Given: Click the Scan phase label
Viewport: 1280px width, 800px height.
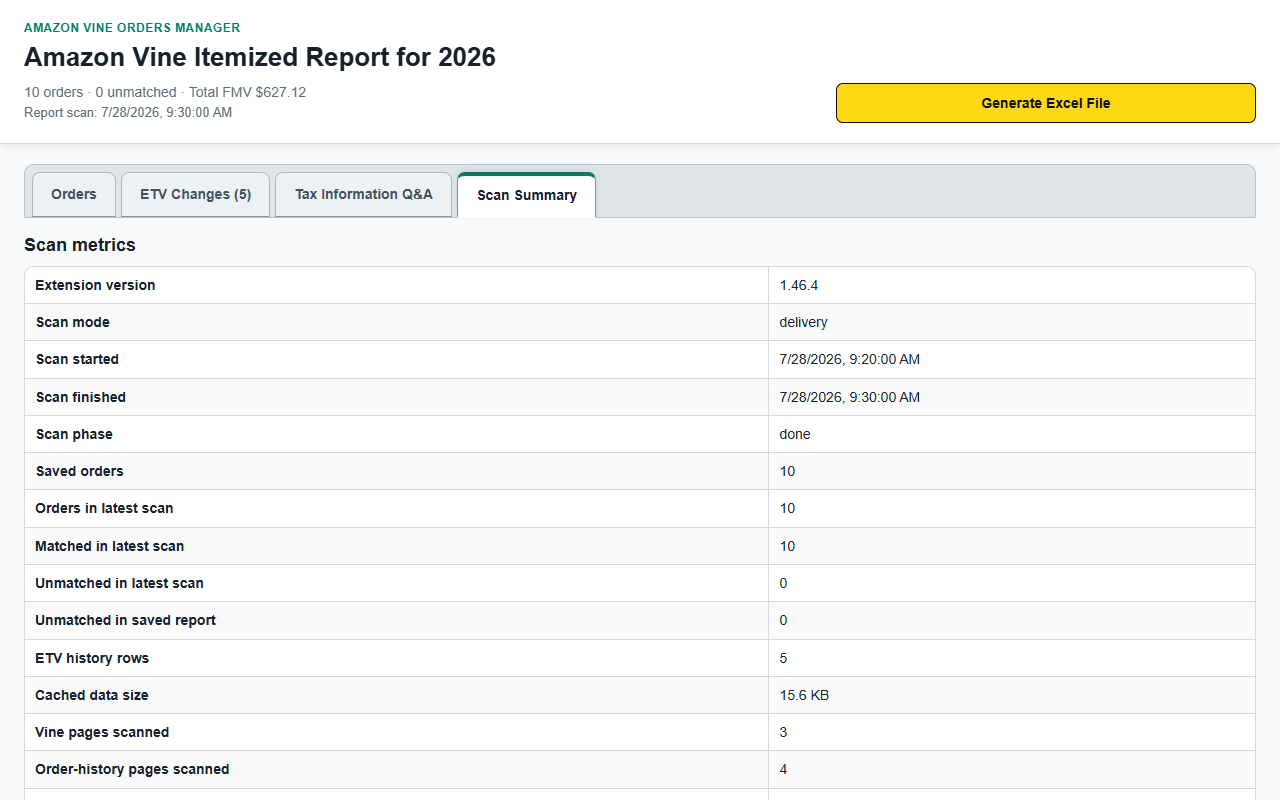Looking at the screenshot, I should pyautogui.click(x=74, y=434).
